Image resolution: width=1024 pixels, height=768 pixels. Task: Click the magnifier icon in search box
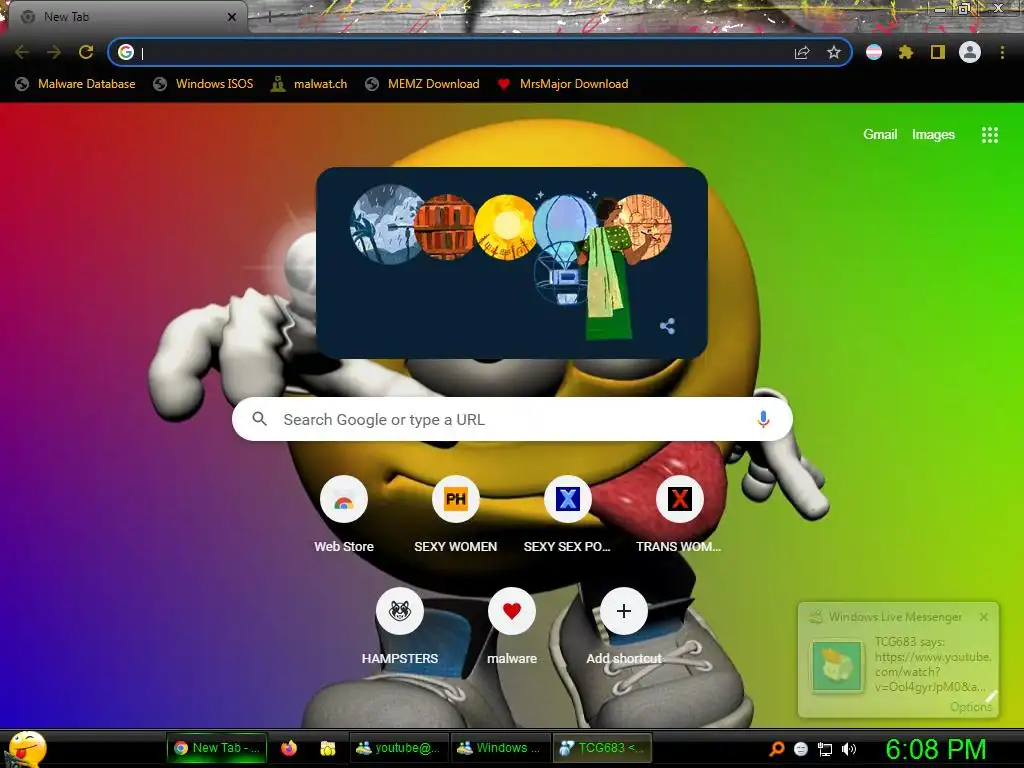coord(259,419)
